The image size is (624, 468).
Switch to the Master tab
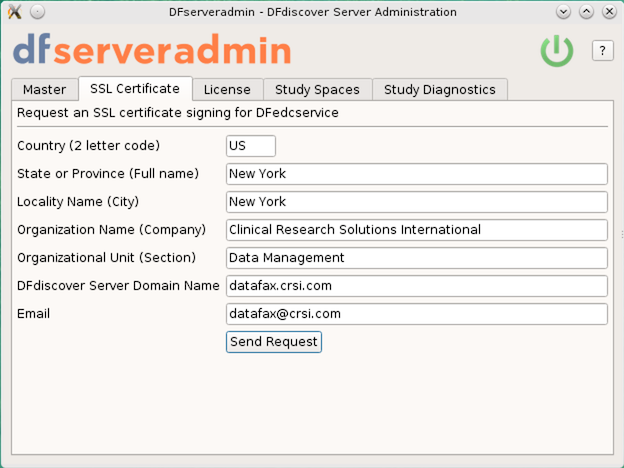[x=44, y=90]
